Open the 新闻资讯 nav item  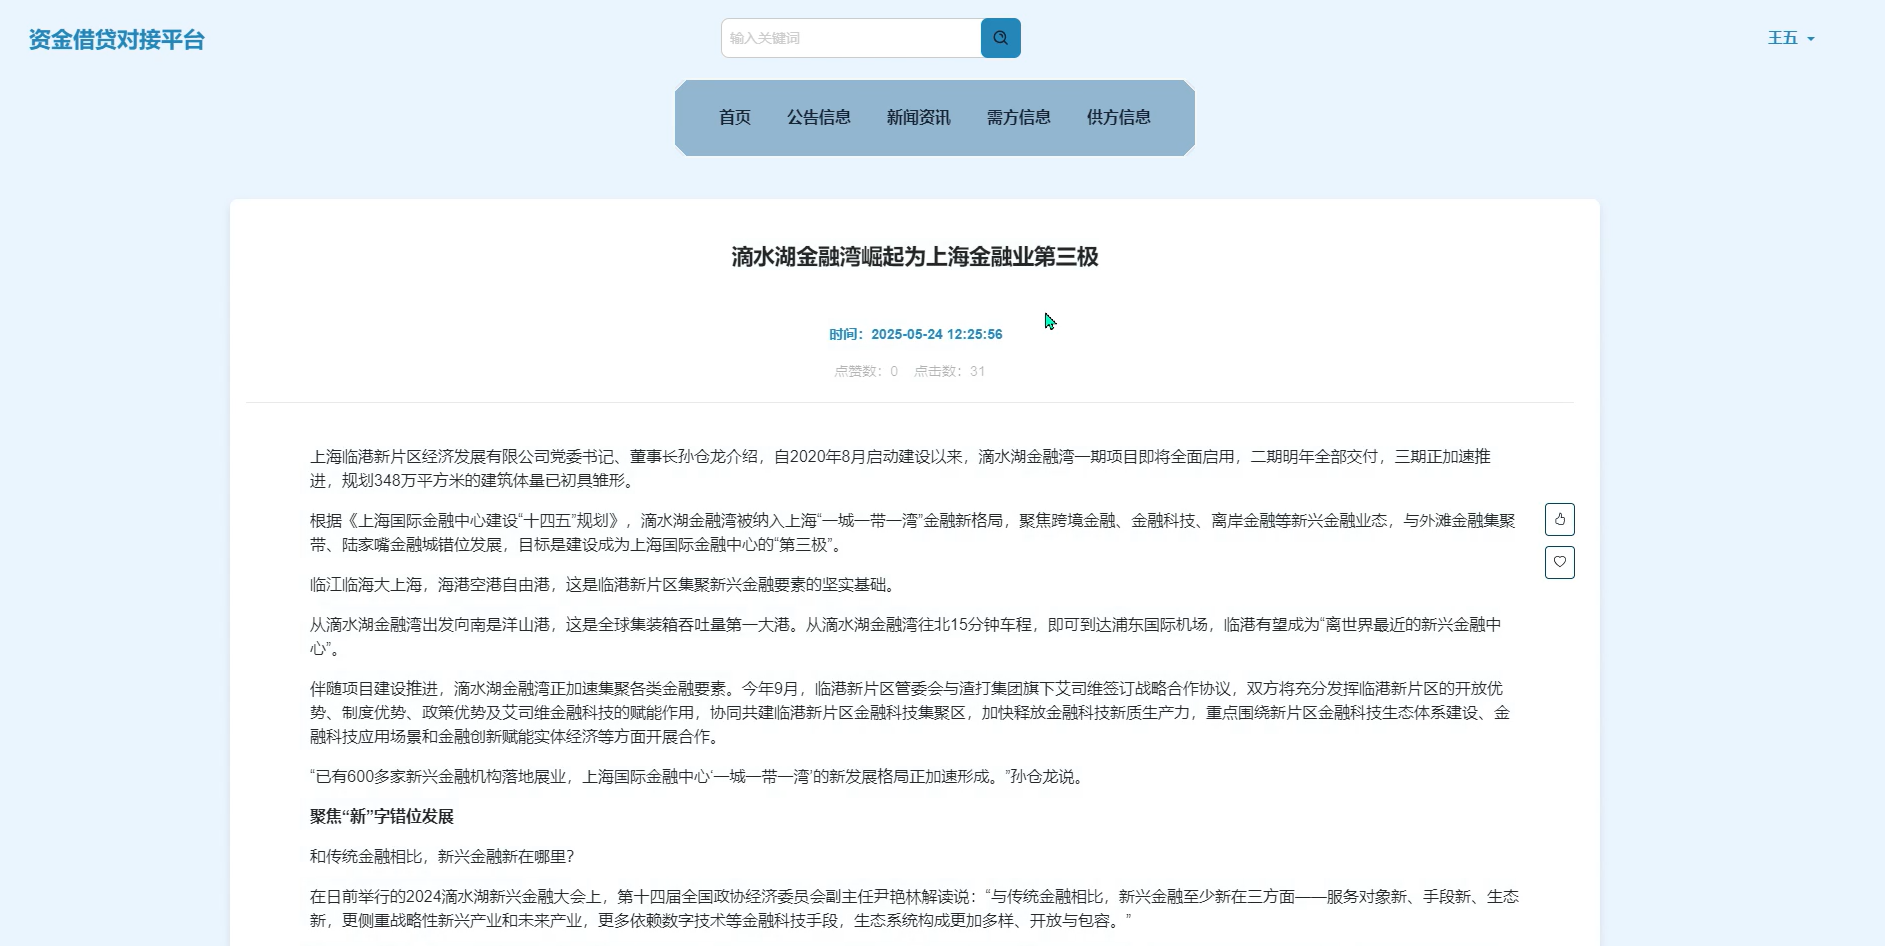pos(919,117)
